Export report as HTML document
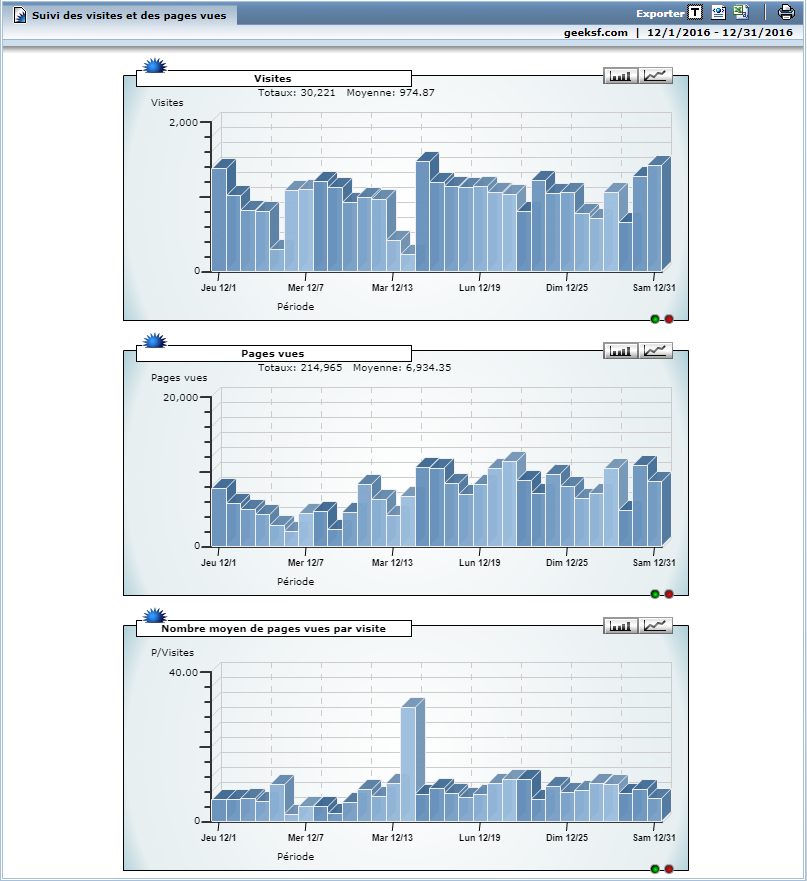807x881 pixels. pyautogui.click(x=718, y=12)
